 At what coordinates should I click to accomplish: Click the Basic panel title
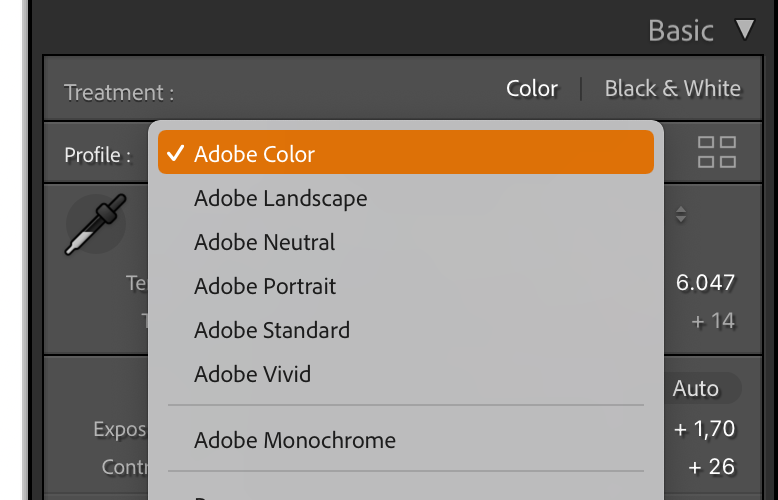point(680,30)
